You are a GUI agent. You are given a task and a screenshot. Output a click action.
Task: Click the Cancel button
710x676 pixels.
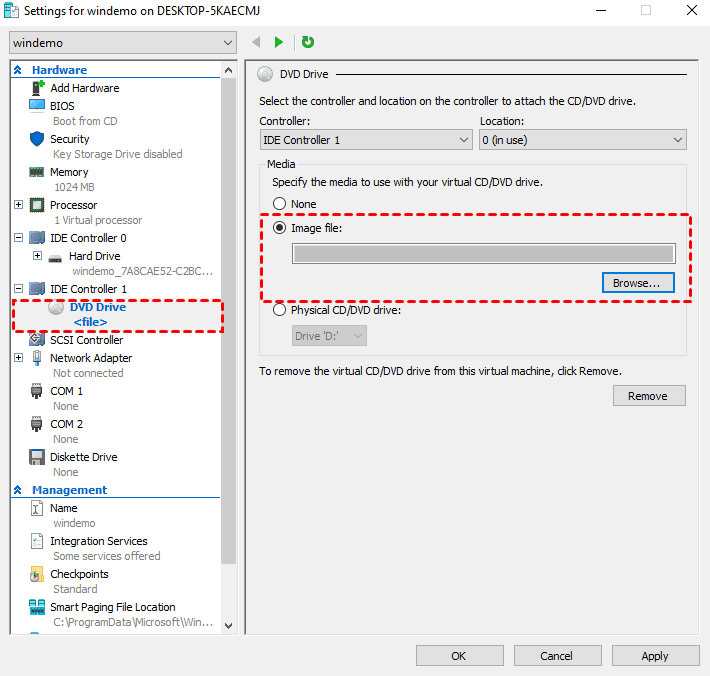tap(557, 656)
